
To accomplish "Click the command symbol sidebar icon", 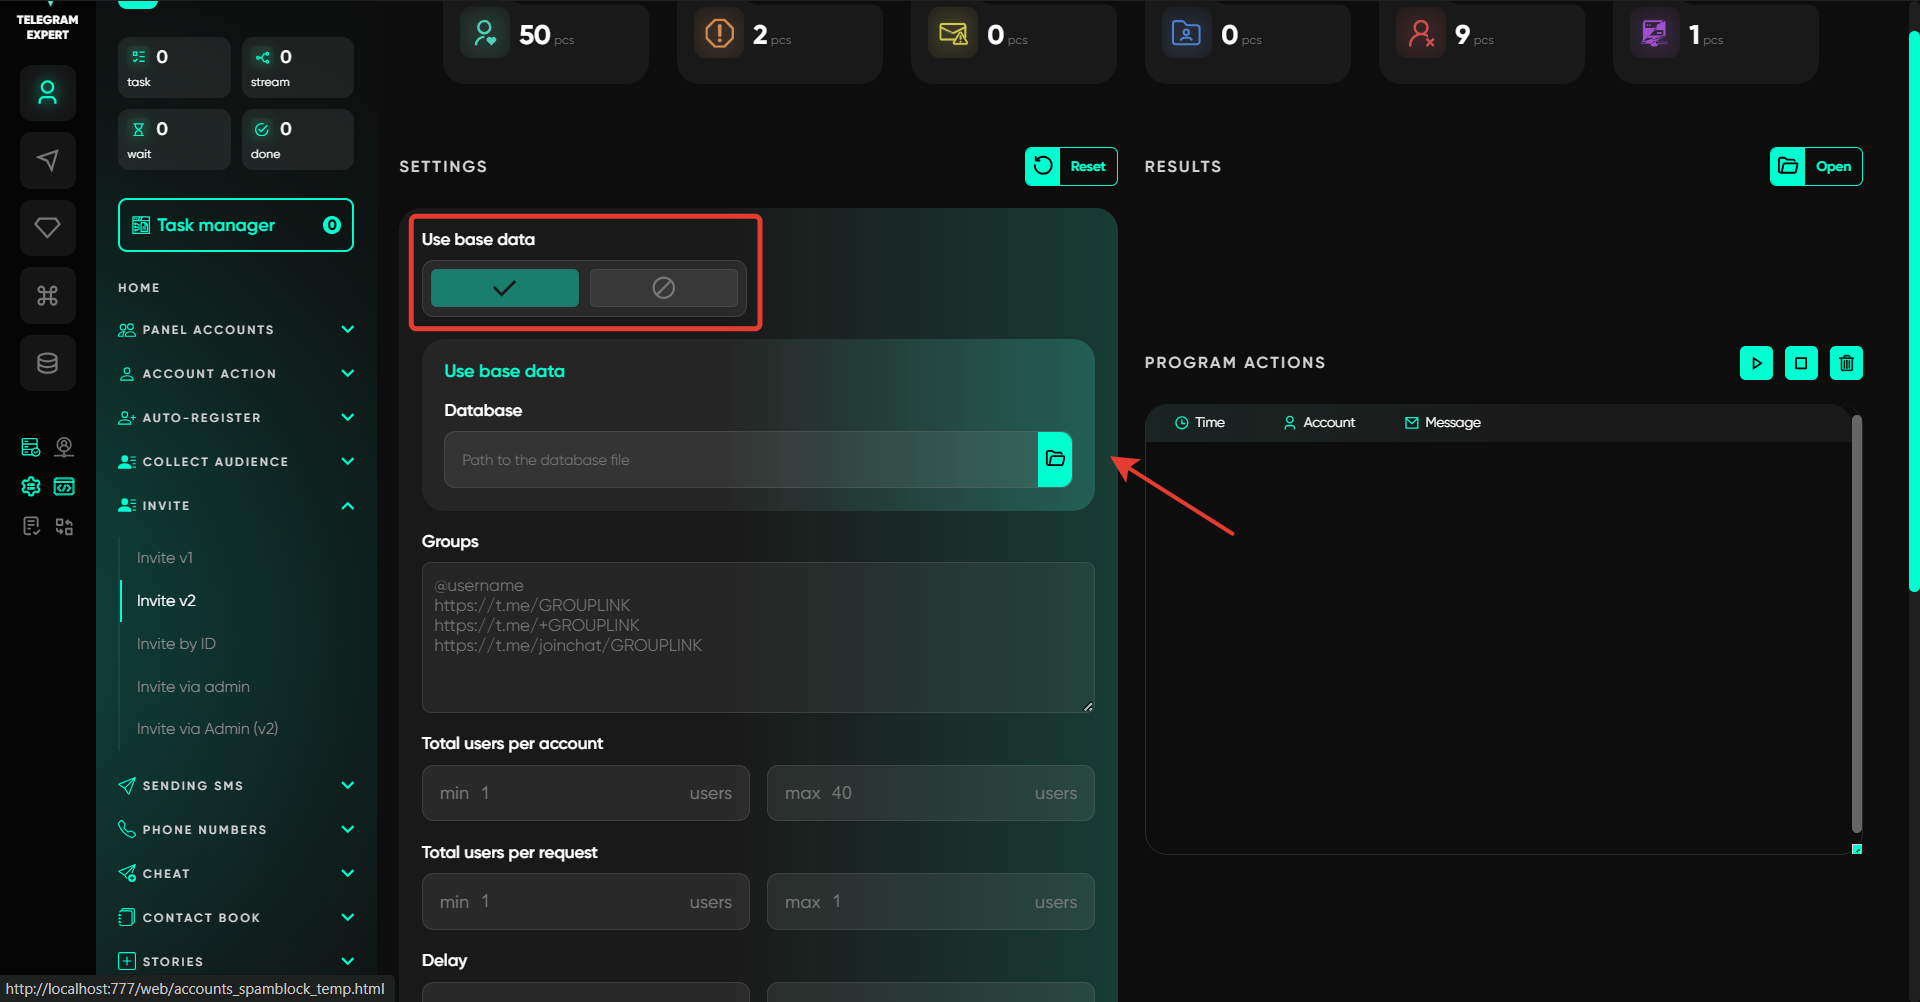I will tap(47, 295).
